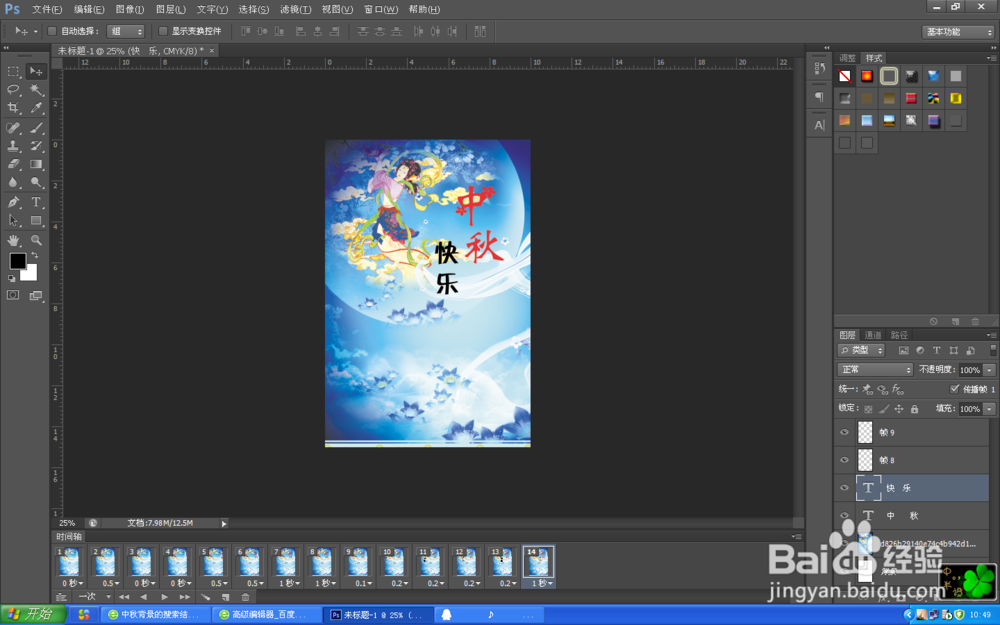Select the Path Selection tool
Image resolution: width=1000 pixels, height=625 pixels.
(13, 221)
